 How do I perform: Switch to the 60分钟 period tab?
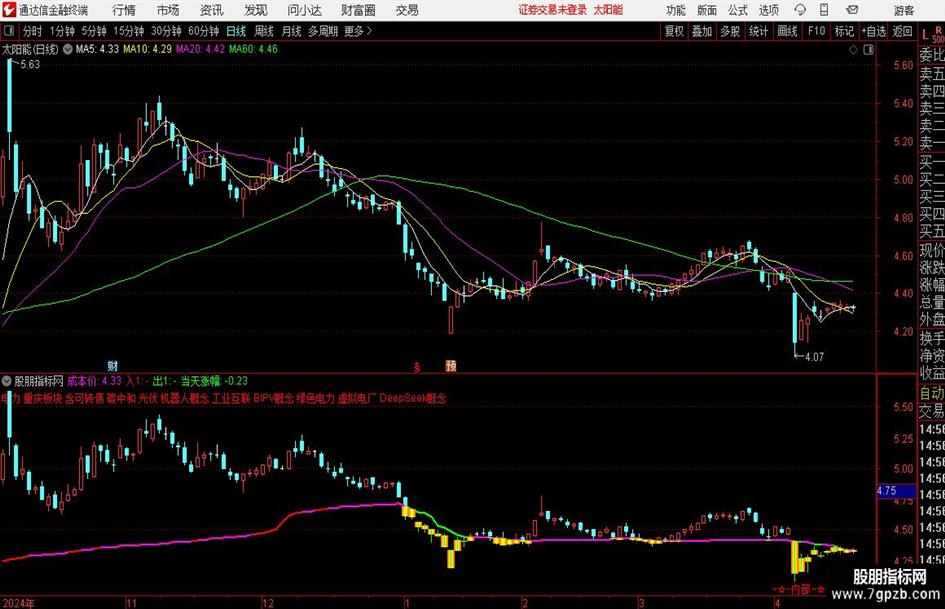(204, 31)
